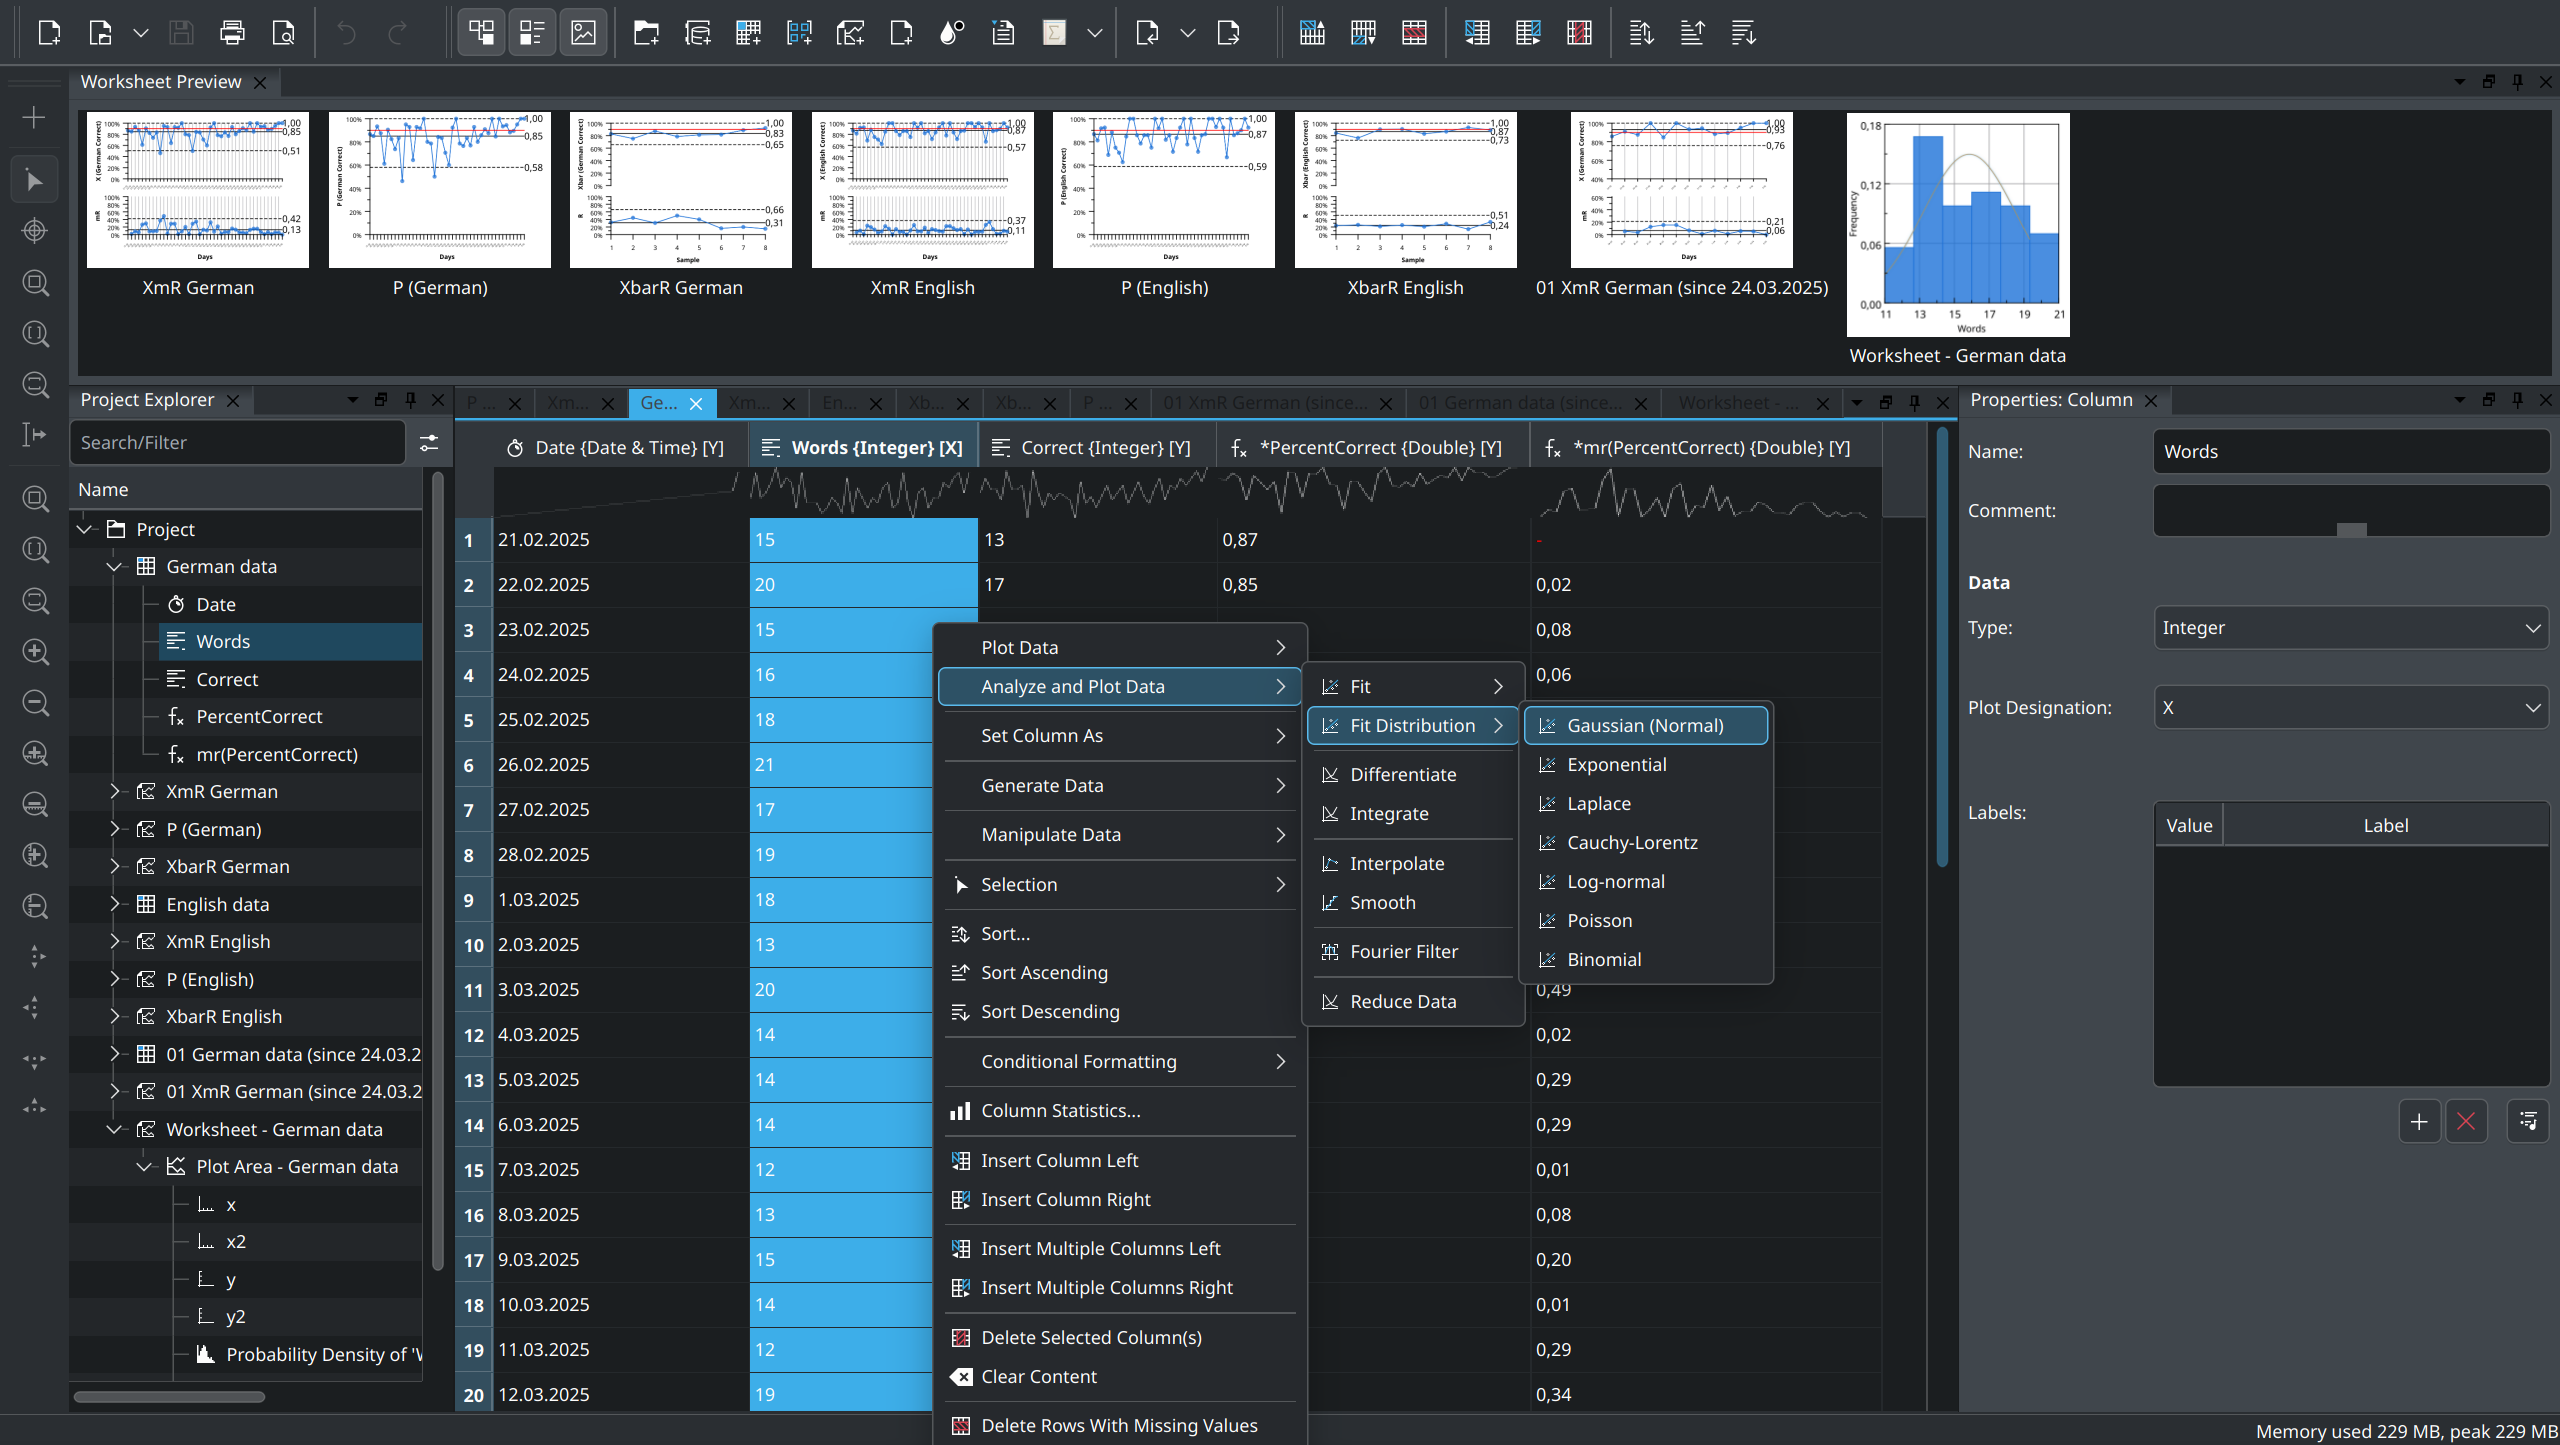Open the Project Explorer filter options icon
Viewport: 2560px width, 1445px height.
coord(429,443)
